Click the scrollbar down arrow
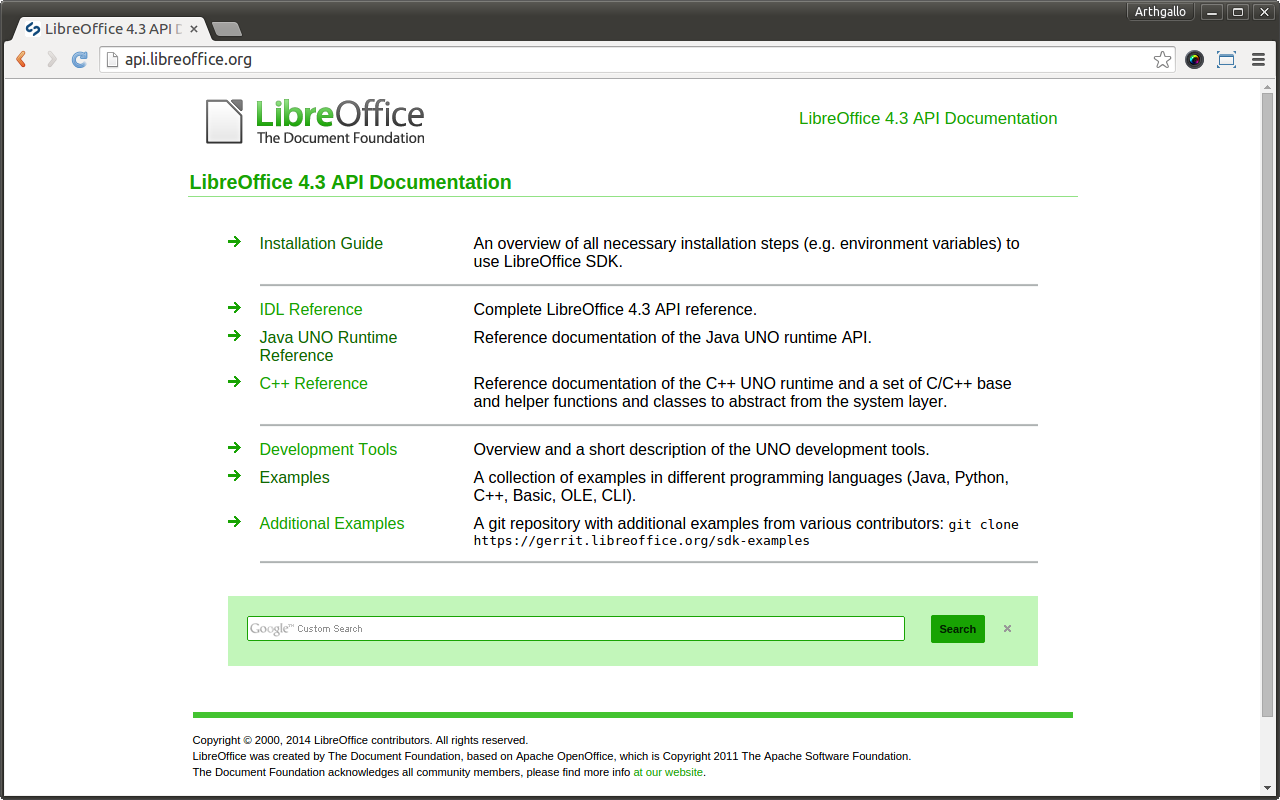This screenshot has width=1280, height=800. (1268, 789)
